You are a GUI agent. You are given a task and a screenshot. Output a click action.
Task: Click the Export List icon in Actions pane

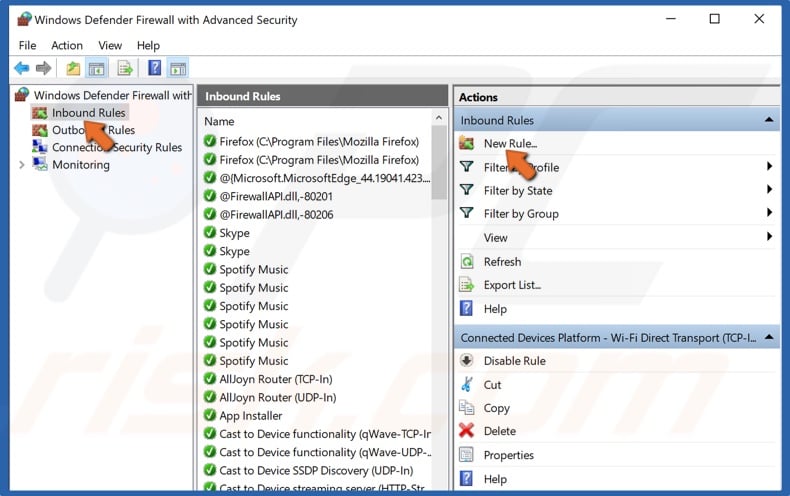[x=467, y=285]
